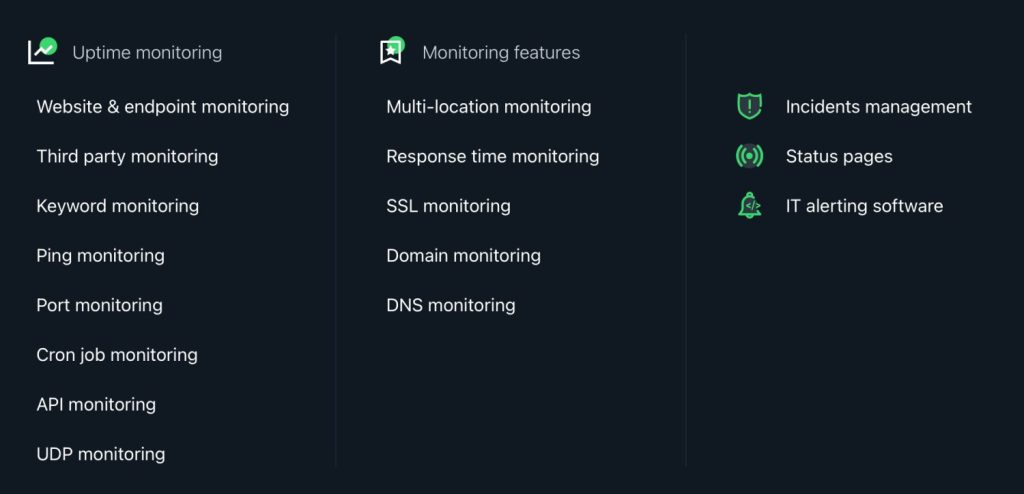Open IT alerting software text link
This screenshot has width=1024, height=494.
click(x=864, y=206)
